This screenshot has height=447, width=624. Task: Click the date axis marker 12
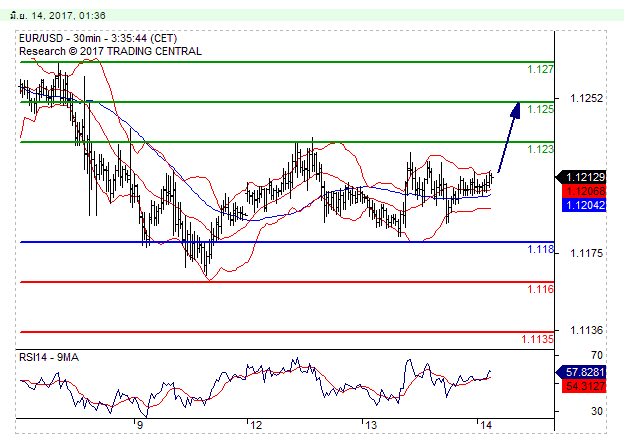click(x=256, y=425)
